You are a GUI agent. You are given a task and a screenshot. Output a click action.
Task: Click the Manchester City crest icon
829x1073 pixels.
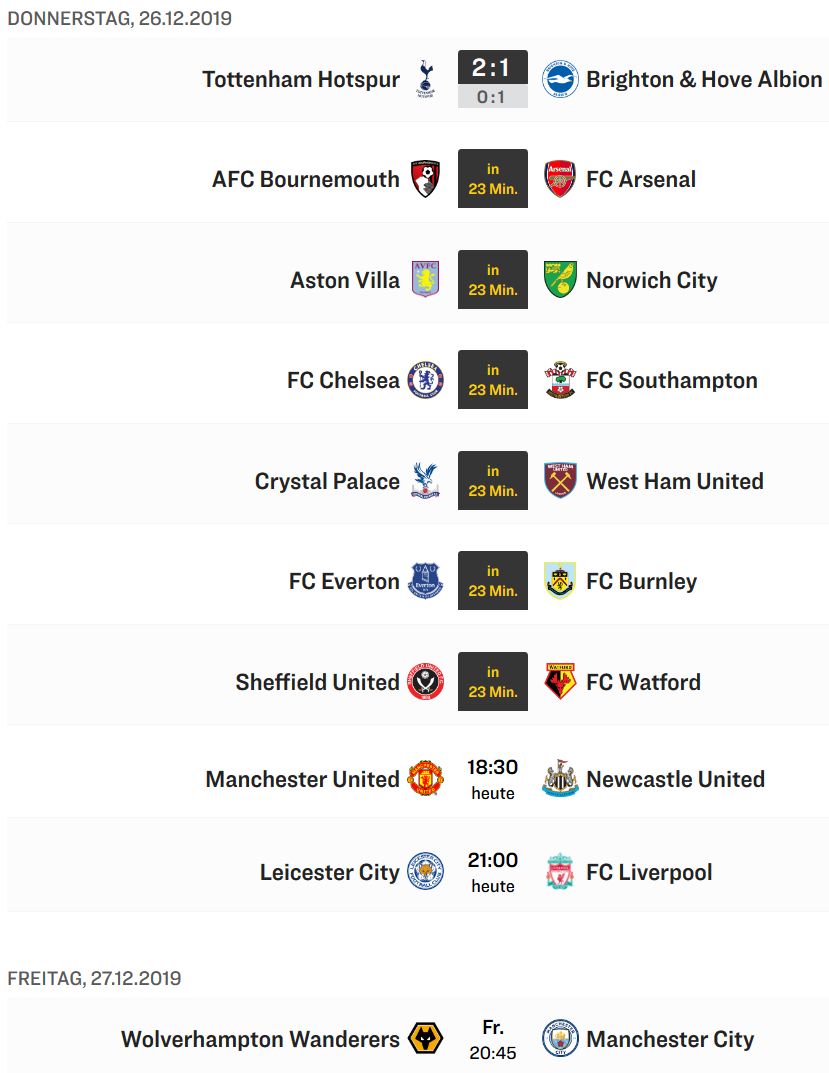pos(560,1038)
